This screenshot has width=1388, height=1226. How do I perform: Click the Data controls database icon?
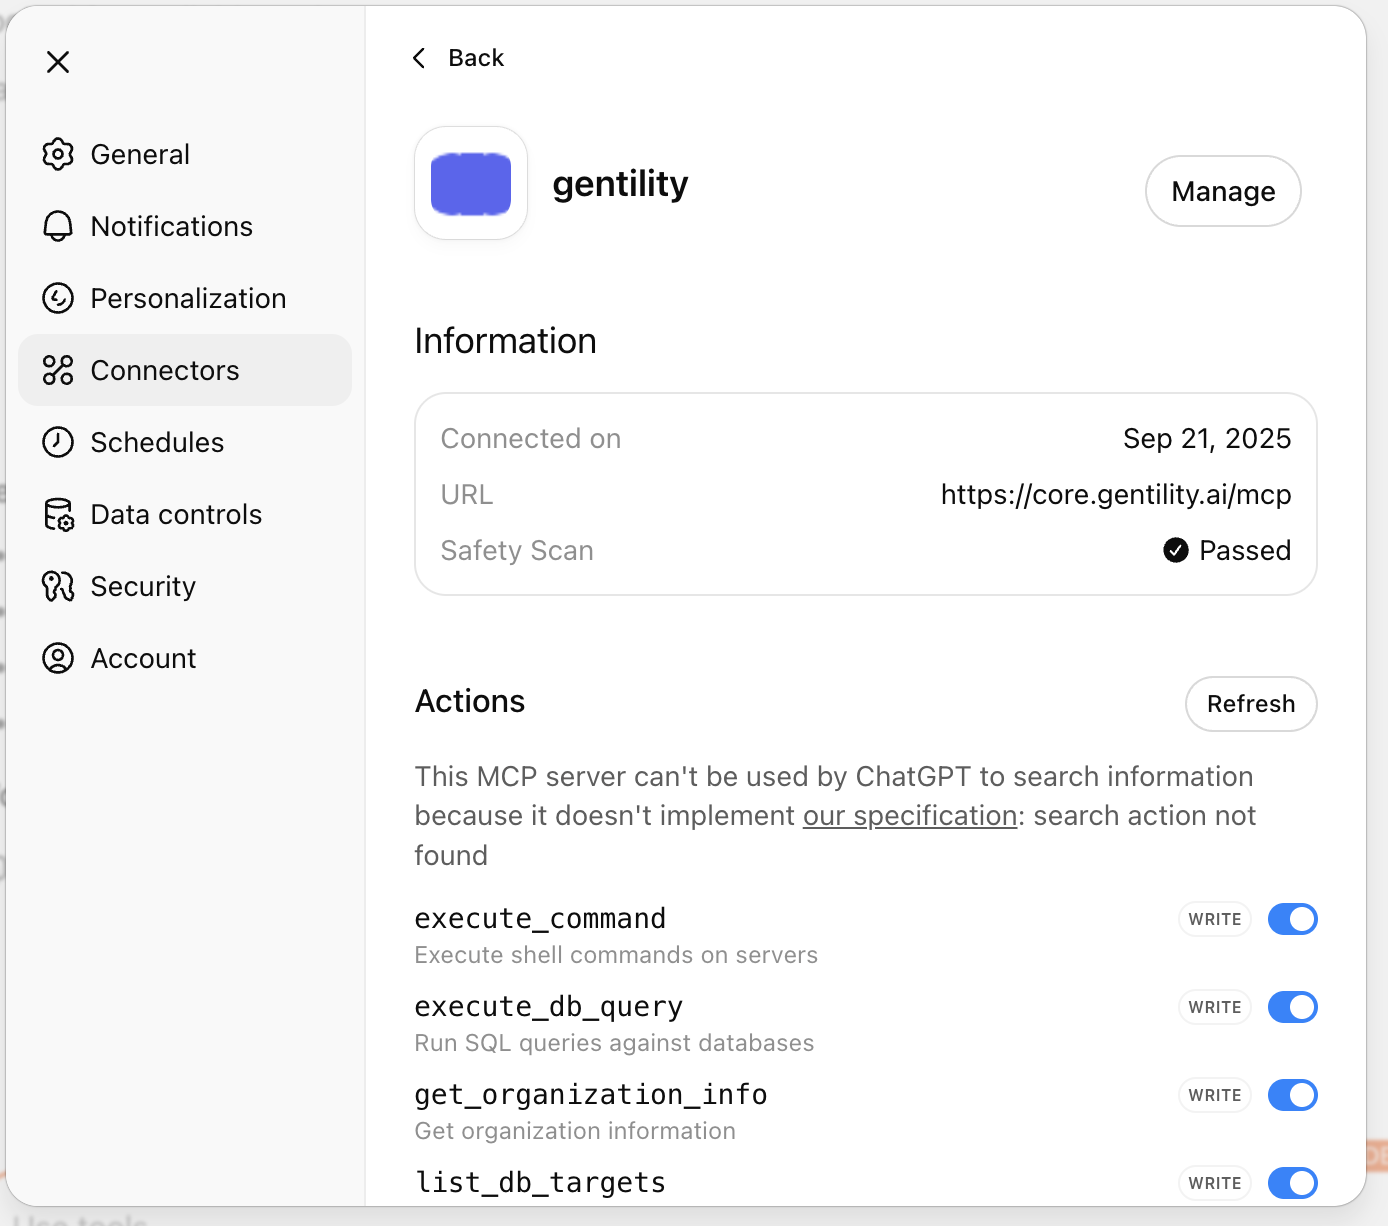point(58,514)
